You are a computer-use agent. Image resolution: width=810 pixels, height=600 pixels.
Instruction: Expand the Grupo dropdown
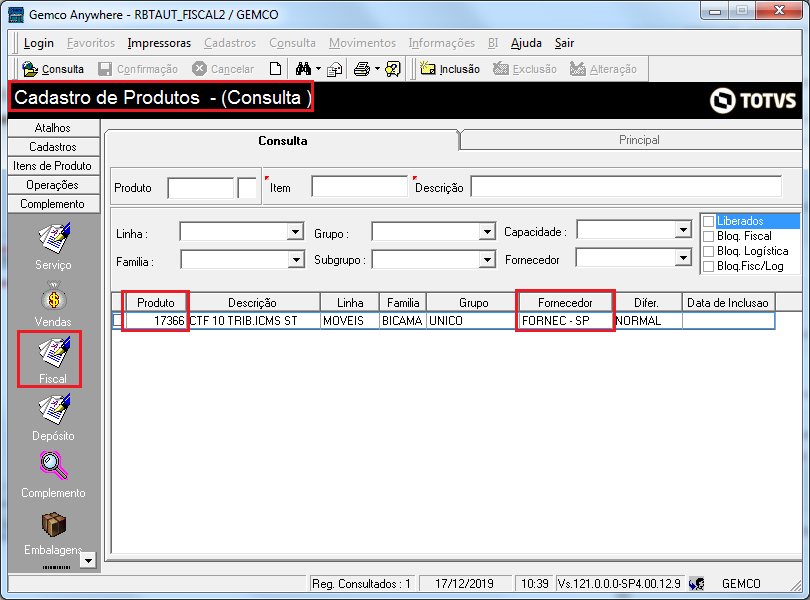click(x=487, y=232)
